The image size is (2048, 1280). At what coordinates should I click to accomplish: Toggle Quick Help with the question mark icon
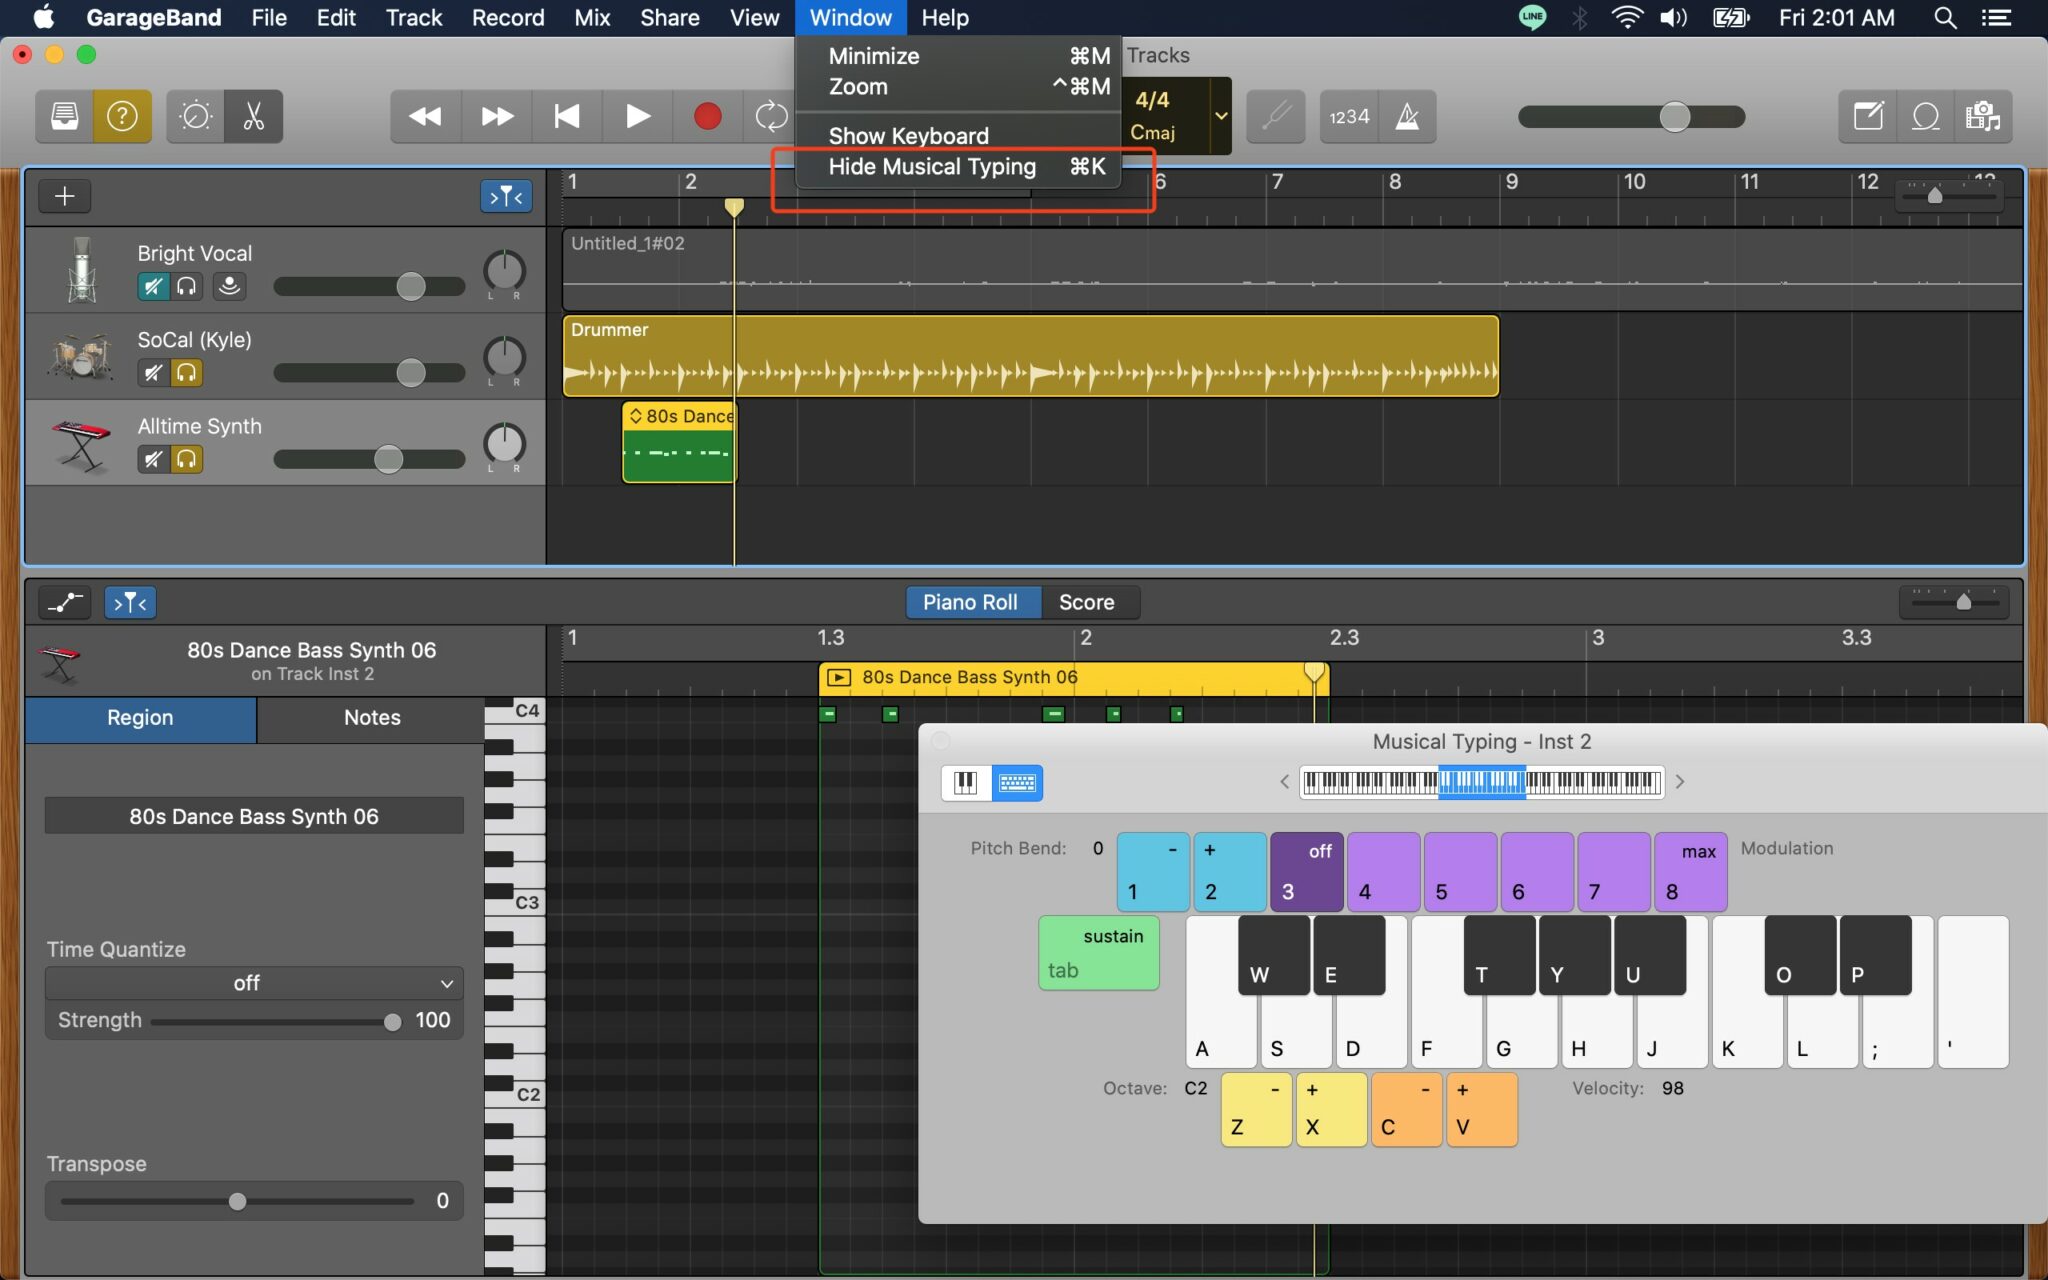tap(123, 116)
